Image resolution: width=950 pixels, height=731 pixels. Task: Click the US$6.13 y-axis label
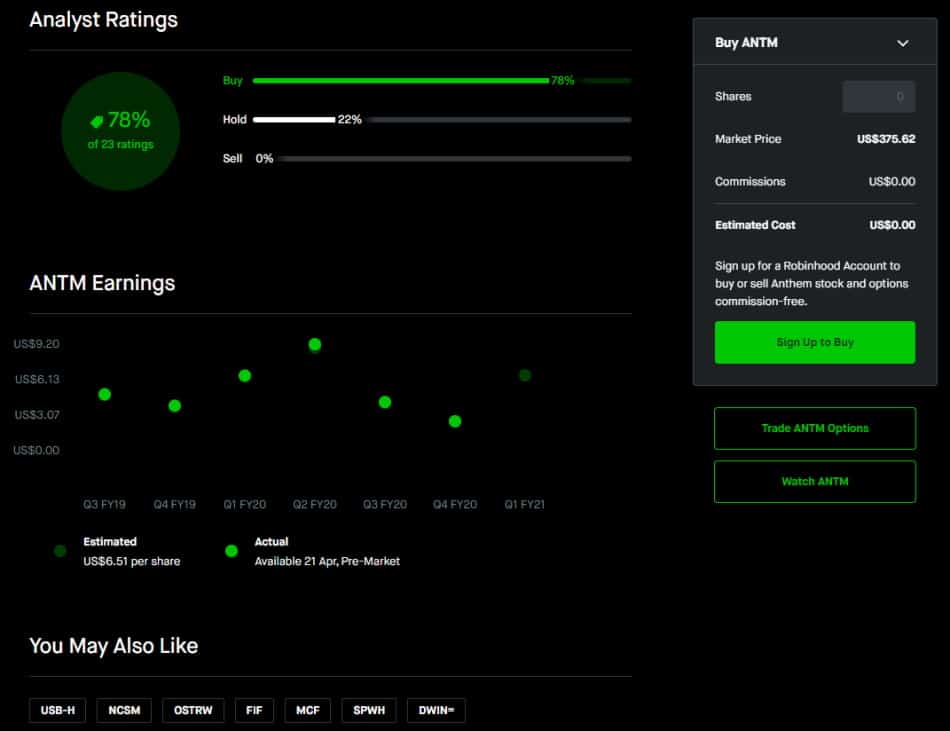point(37,380)
